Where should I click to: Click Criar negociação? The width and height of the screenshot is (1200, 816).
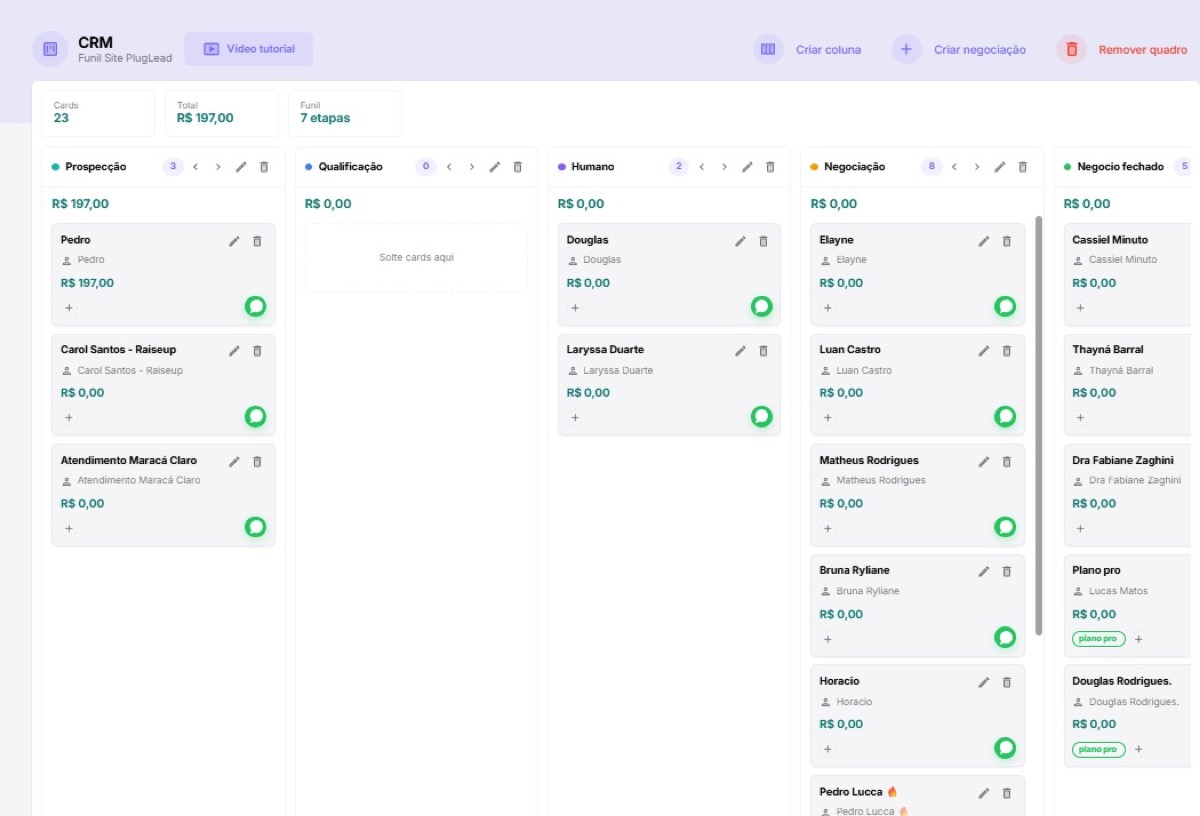click(x=958, y=49)
